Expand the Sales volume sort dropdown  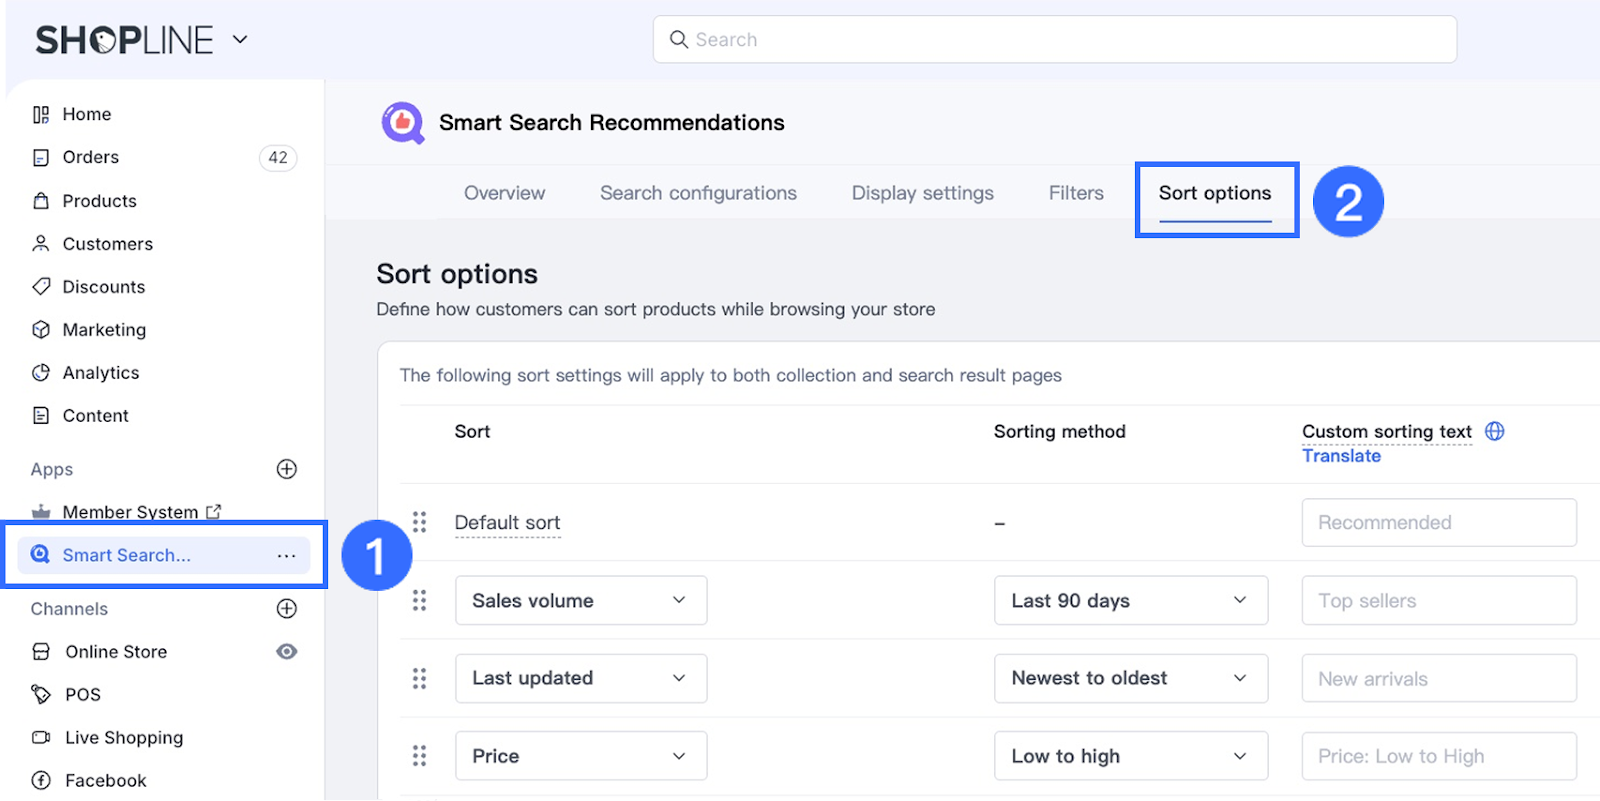(x=580, y=600)
